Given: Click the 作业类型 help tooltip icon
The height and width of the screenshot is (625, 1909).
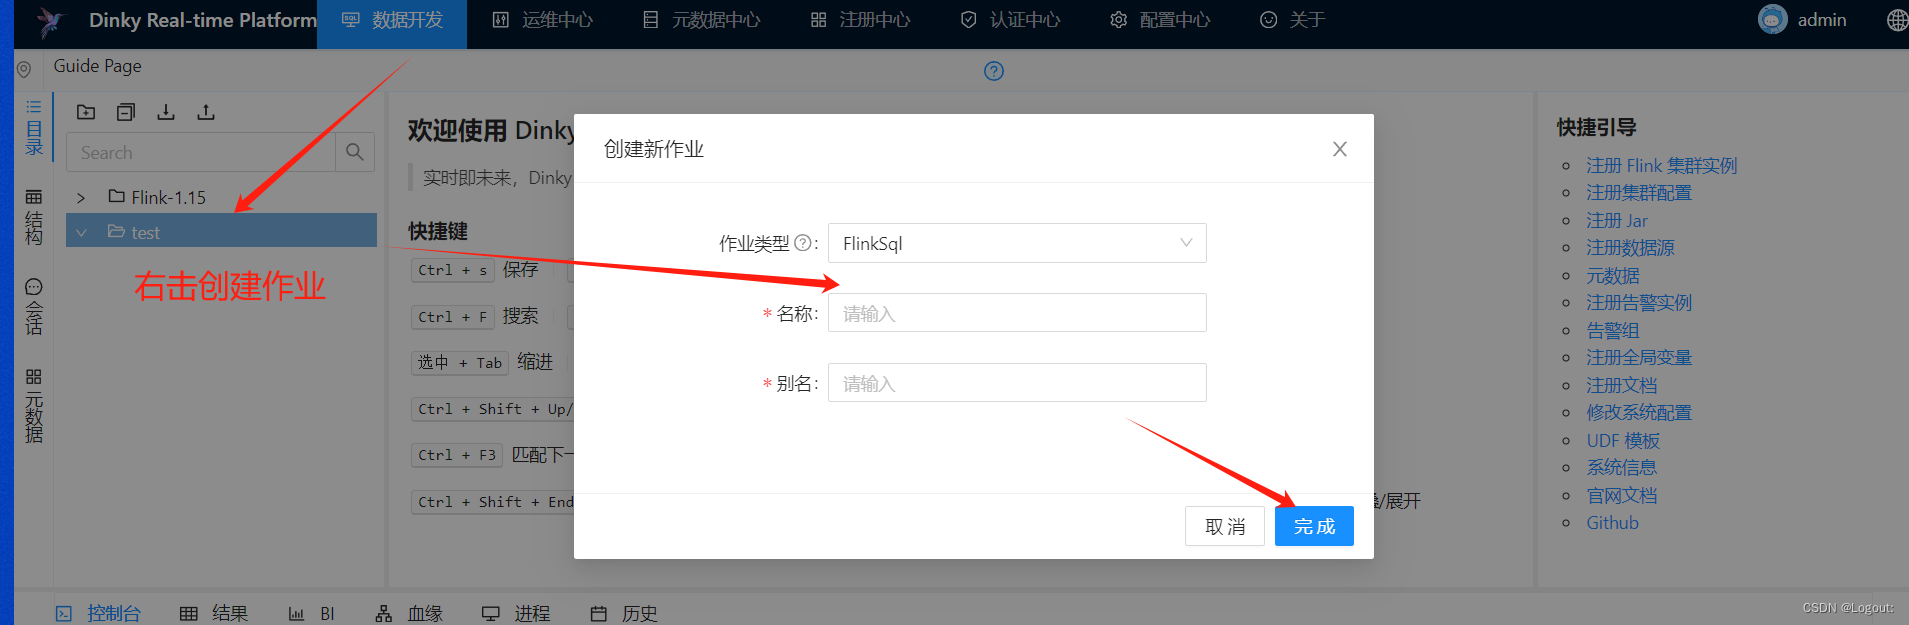Looking at the screenshot, I should (802, 243).
